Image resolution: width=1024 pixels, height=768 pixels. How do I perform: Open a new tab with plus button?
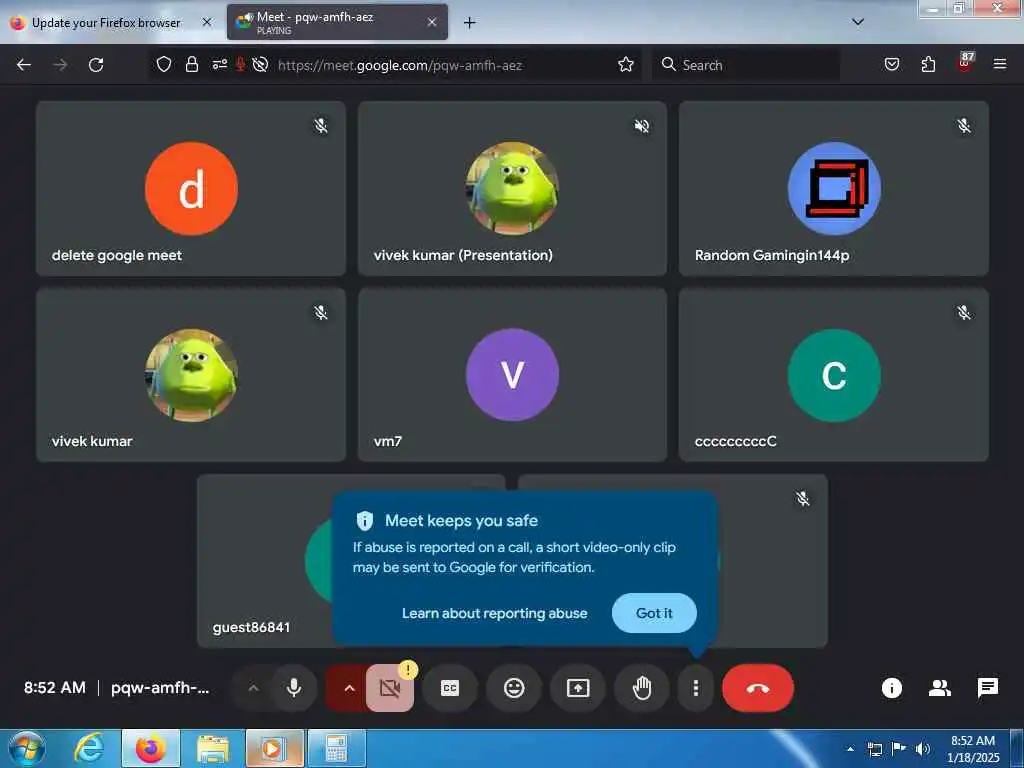(x=469, y=23)
